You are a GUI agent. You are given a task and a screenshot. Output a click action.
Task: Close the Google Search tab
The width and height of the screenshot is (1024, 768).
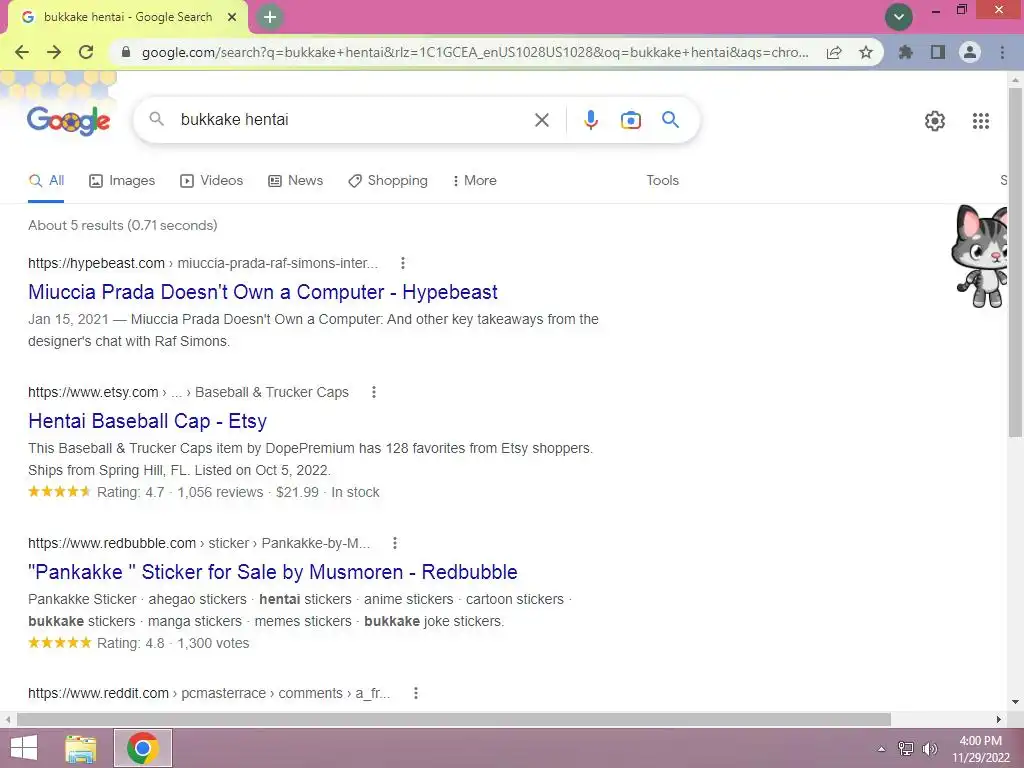(x=232, y=18)
